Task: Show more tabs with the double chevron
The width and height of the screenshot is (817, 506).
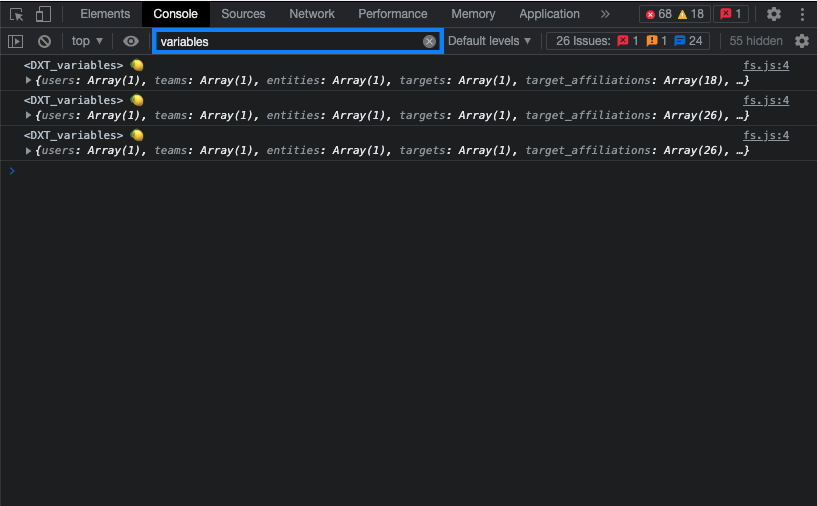Action: click(x=605, y=14)
